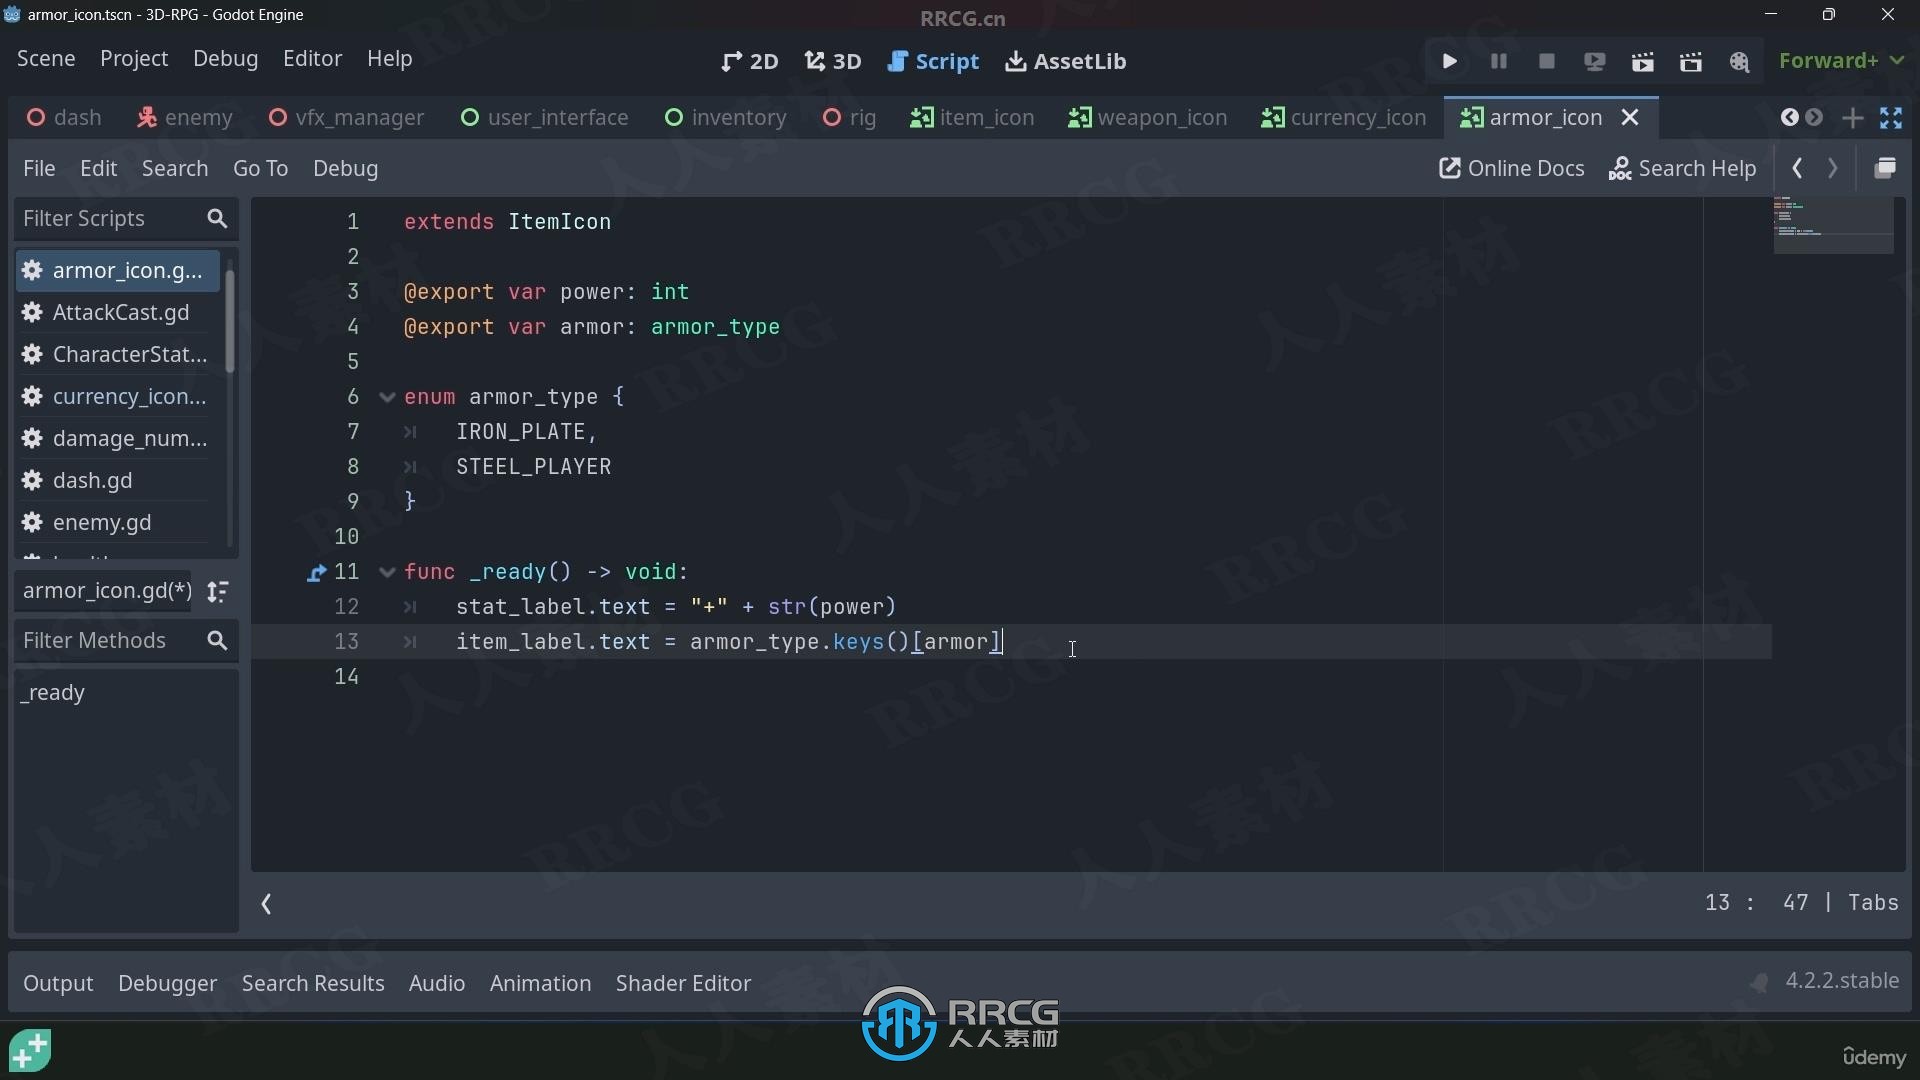Open script editor File menu
Viewport: 1920px width, 1080px height.
point(39,168)
